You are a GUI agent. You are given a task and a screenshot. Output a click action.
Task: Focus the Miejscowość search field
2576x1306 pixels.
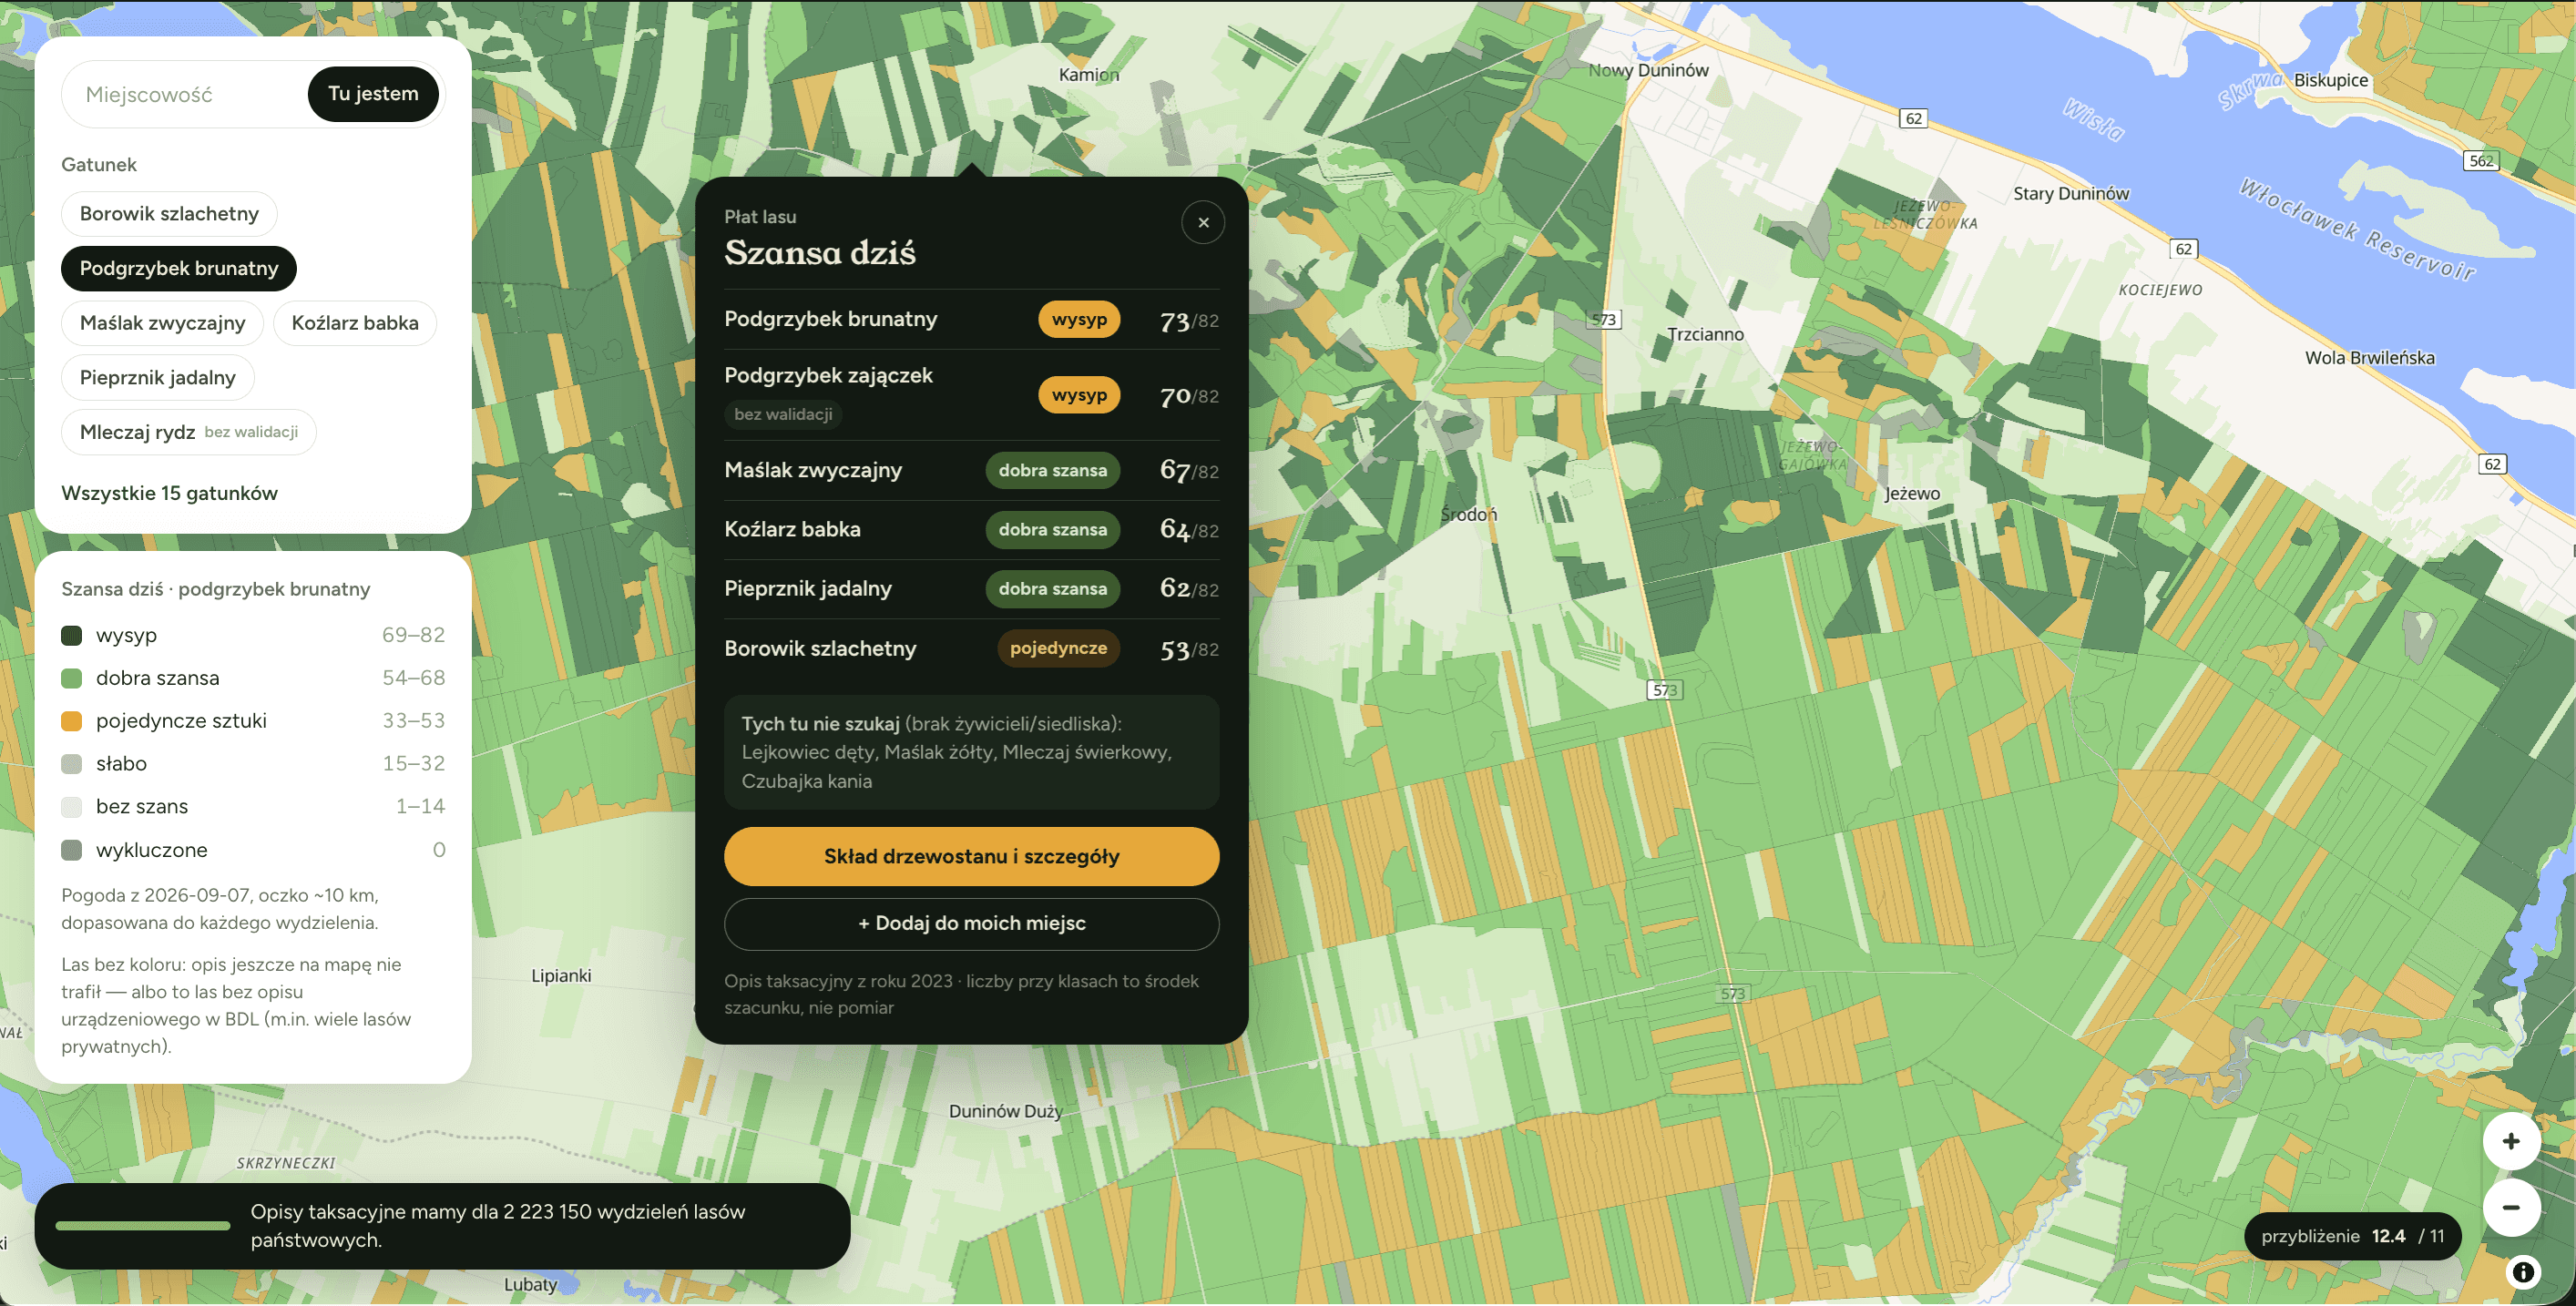pyautogui.click(x=185, y=94)
